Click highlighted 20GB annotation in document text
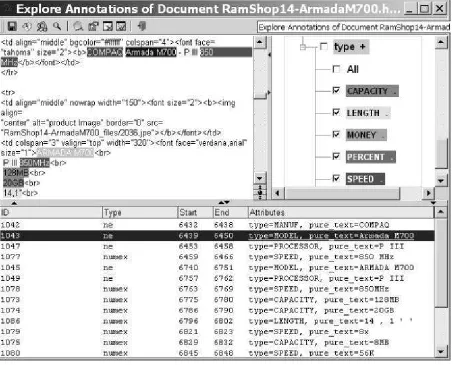453x365 pixels. [x=13, y=183]
